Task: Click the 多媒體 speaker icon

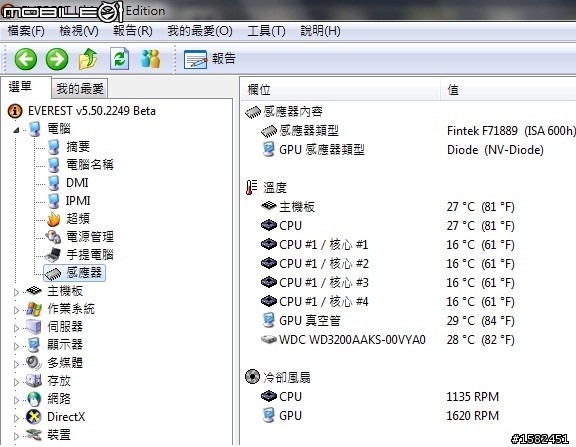Action: pos(34,363)
